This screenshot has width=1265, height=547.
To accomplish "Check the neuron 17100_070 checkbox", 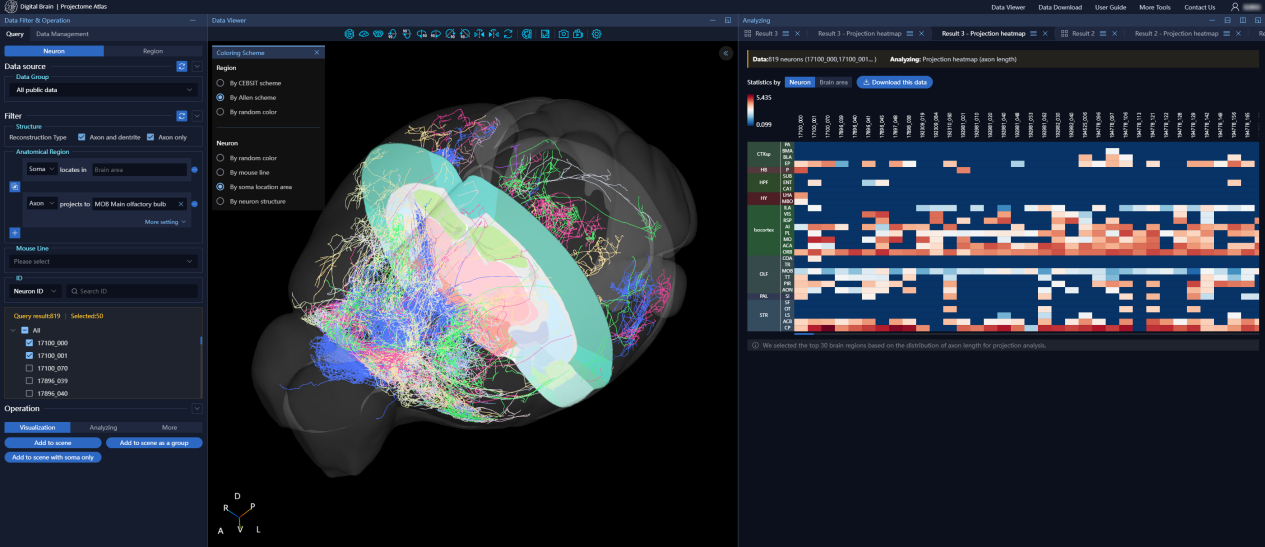I will [x=29, y=368].
